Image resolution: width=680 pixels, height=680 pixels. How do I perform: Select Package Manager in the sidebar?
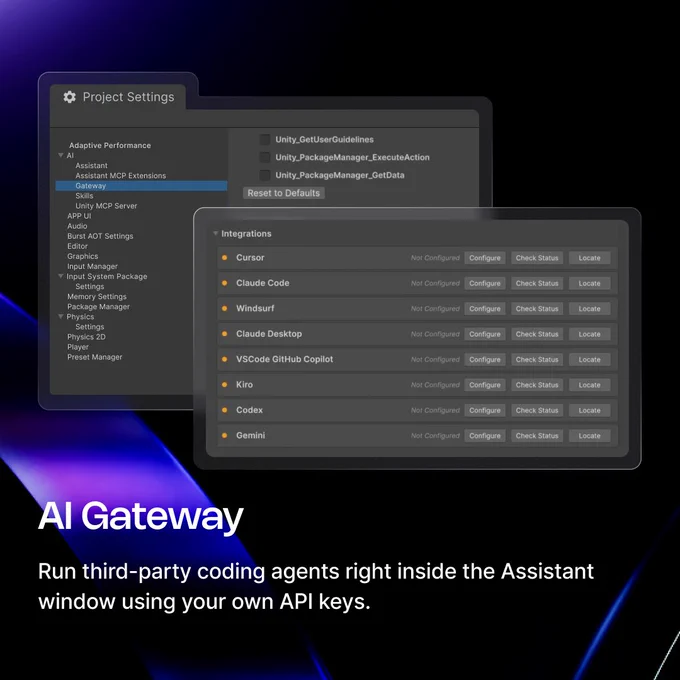(98, 307)
